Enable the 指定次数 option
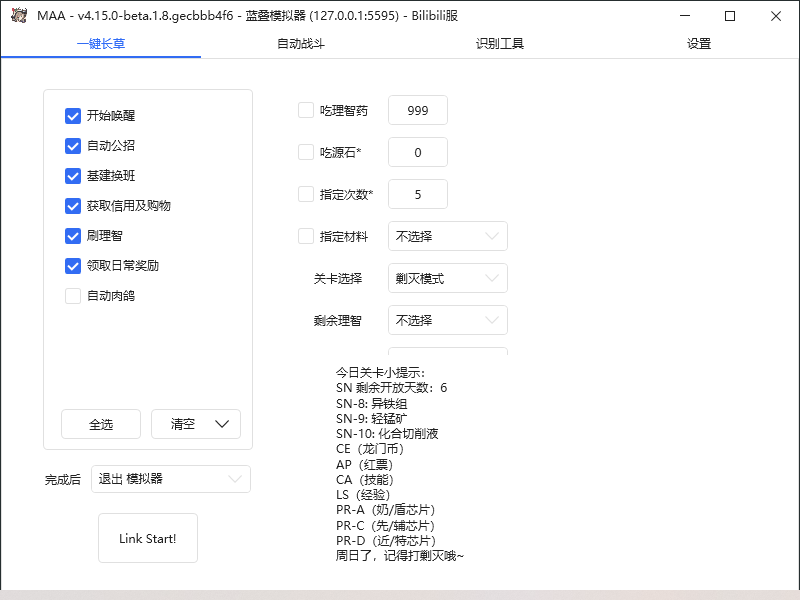 (x=306, y=194)
